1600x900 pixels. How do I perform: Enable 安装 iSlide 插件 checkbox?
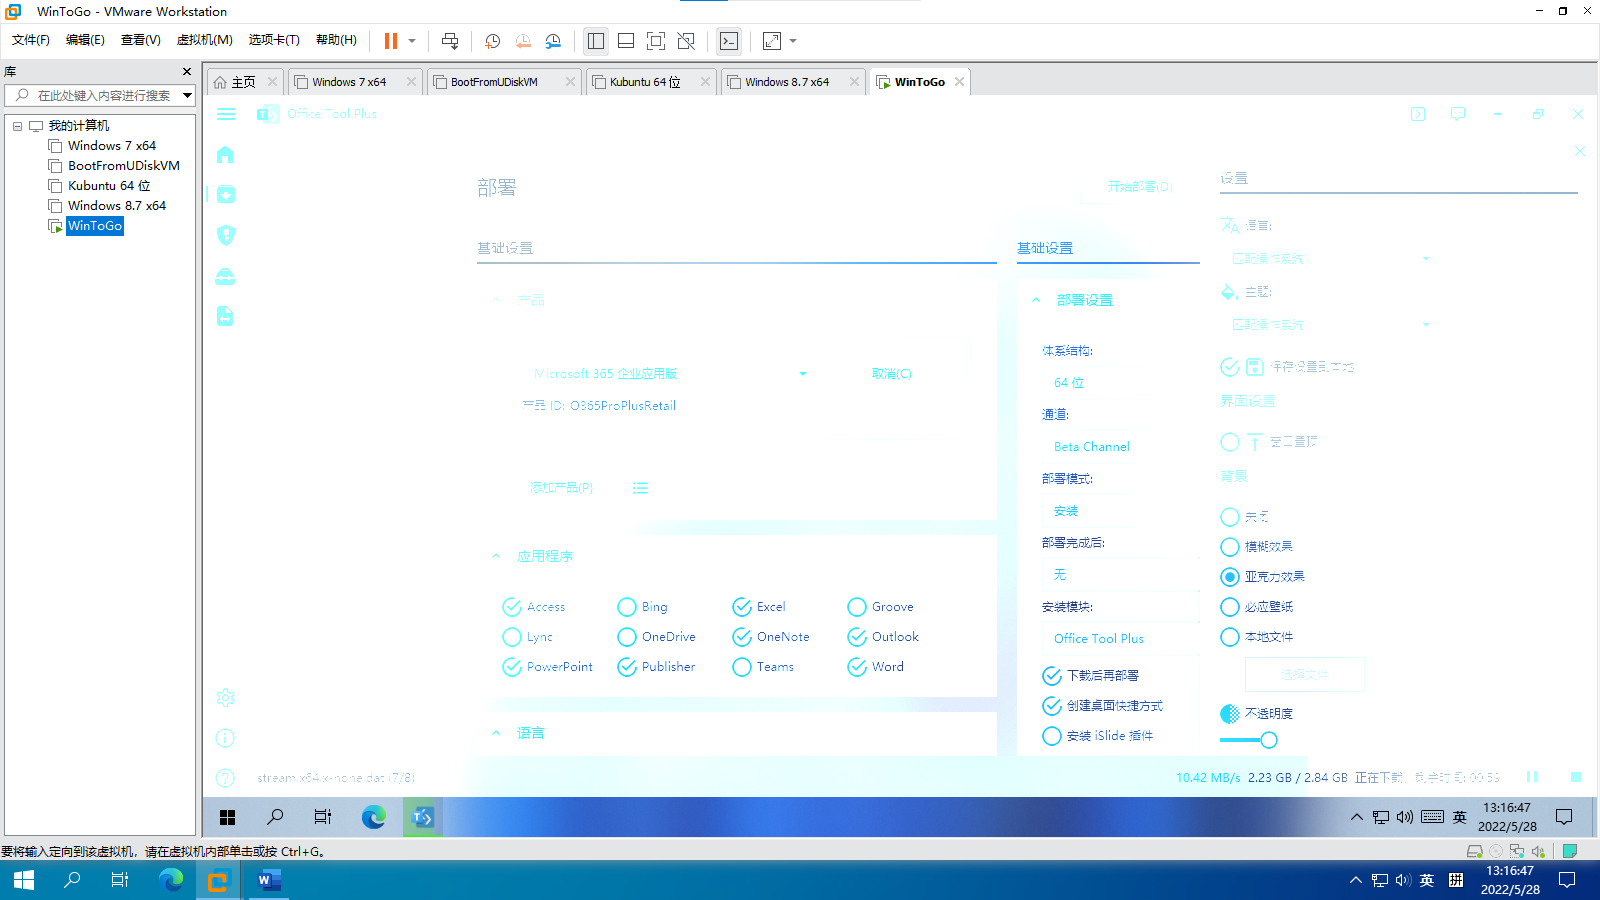[x=1052, y=736]
